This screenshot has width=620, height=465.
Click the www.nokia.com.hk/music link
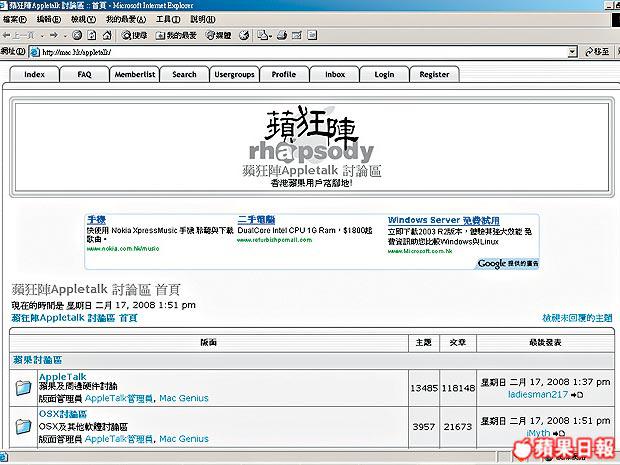(x=123, y=249)
